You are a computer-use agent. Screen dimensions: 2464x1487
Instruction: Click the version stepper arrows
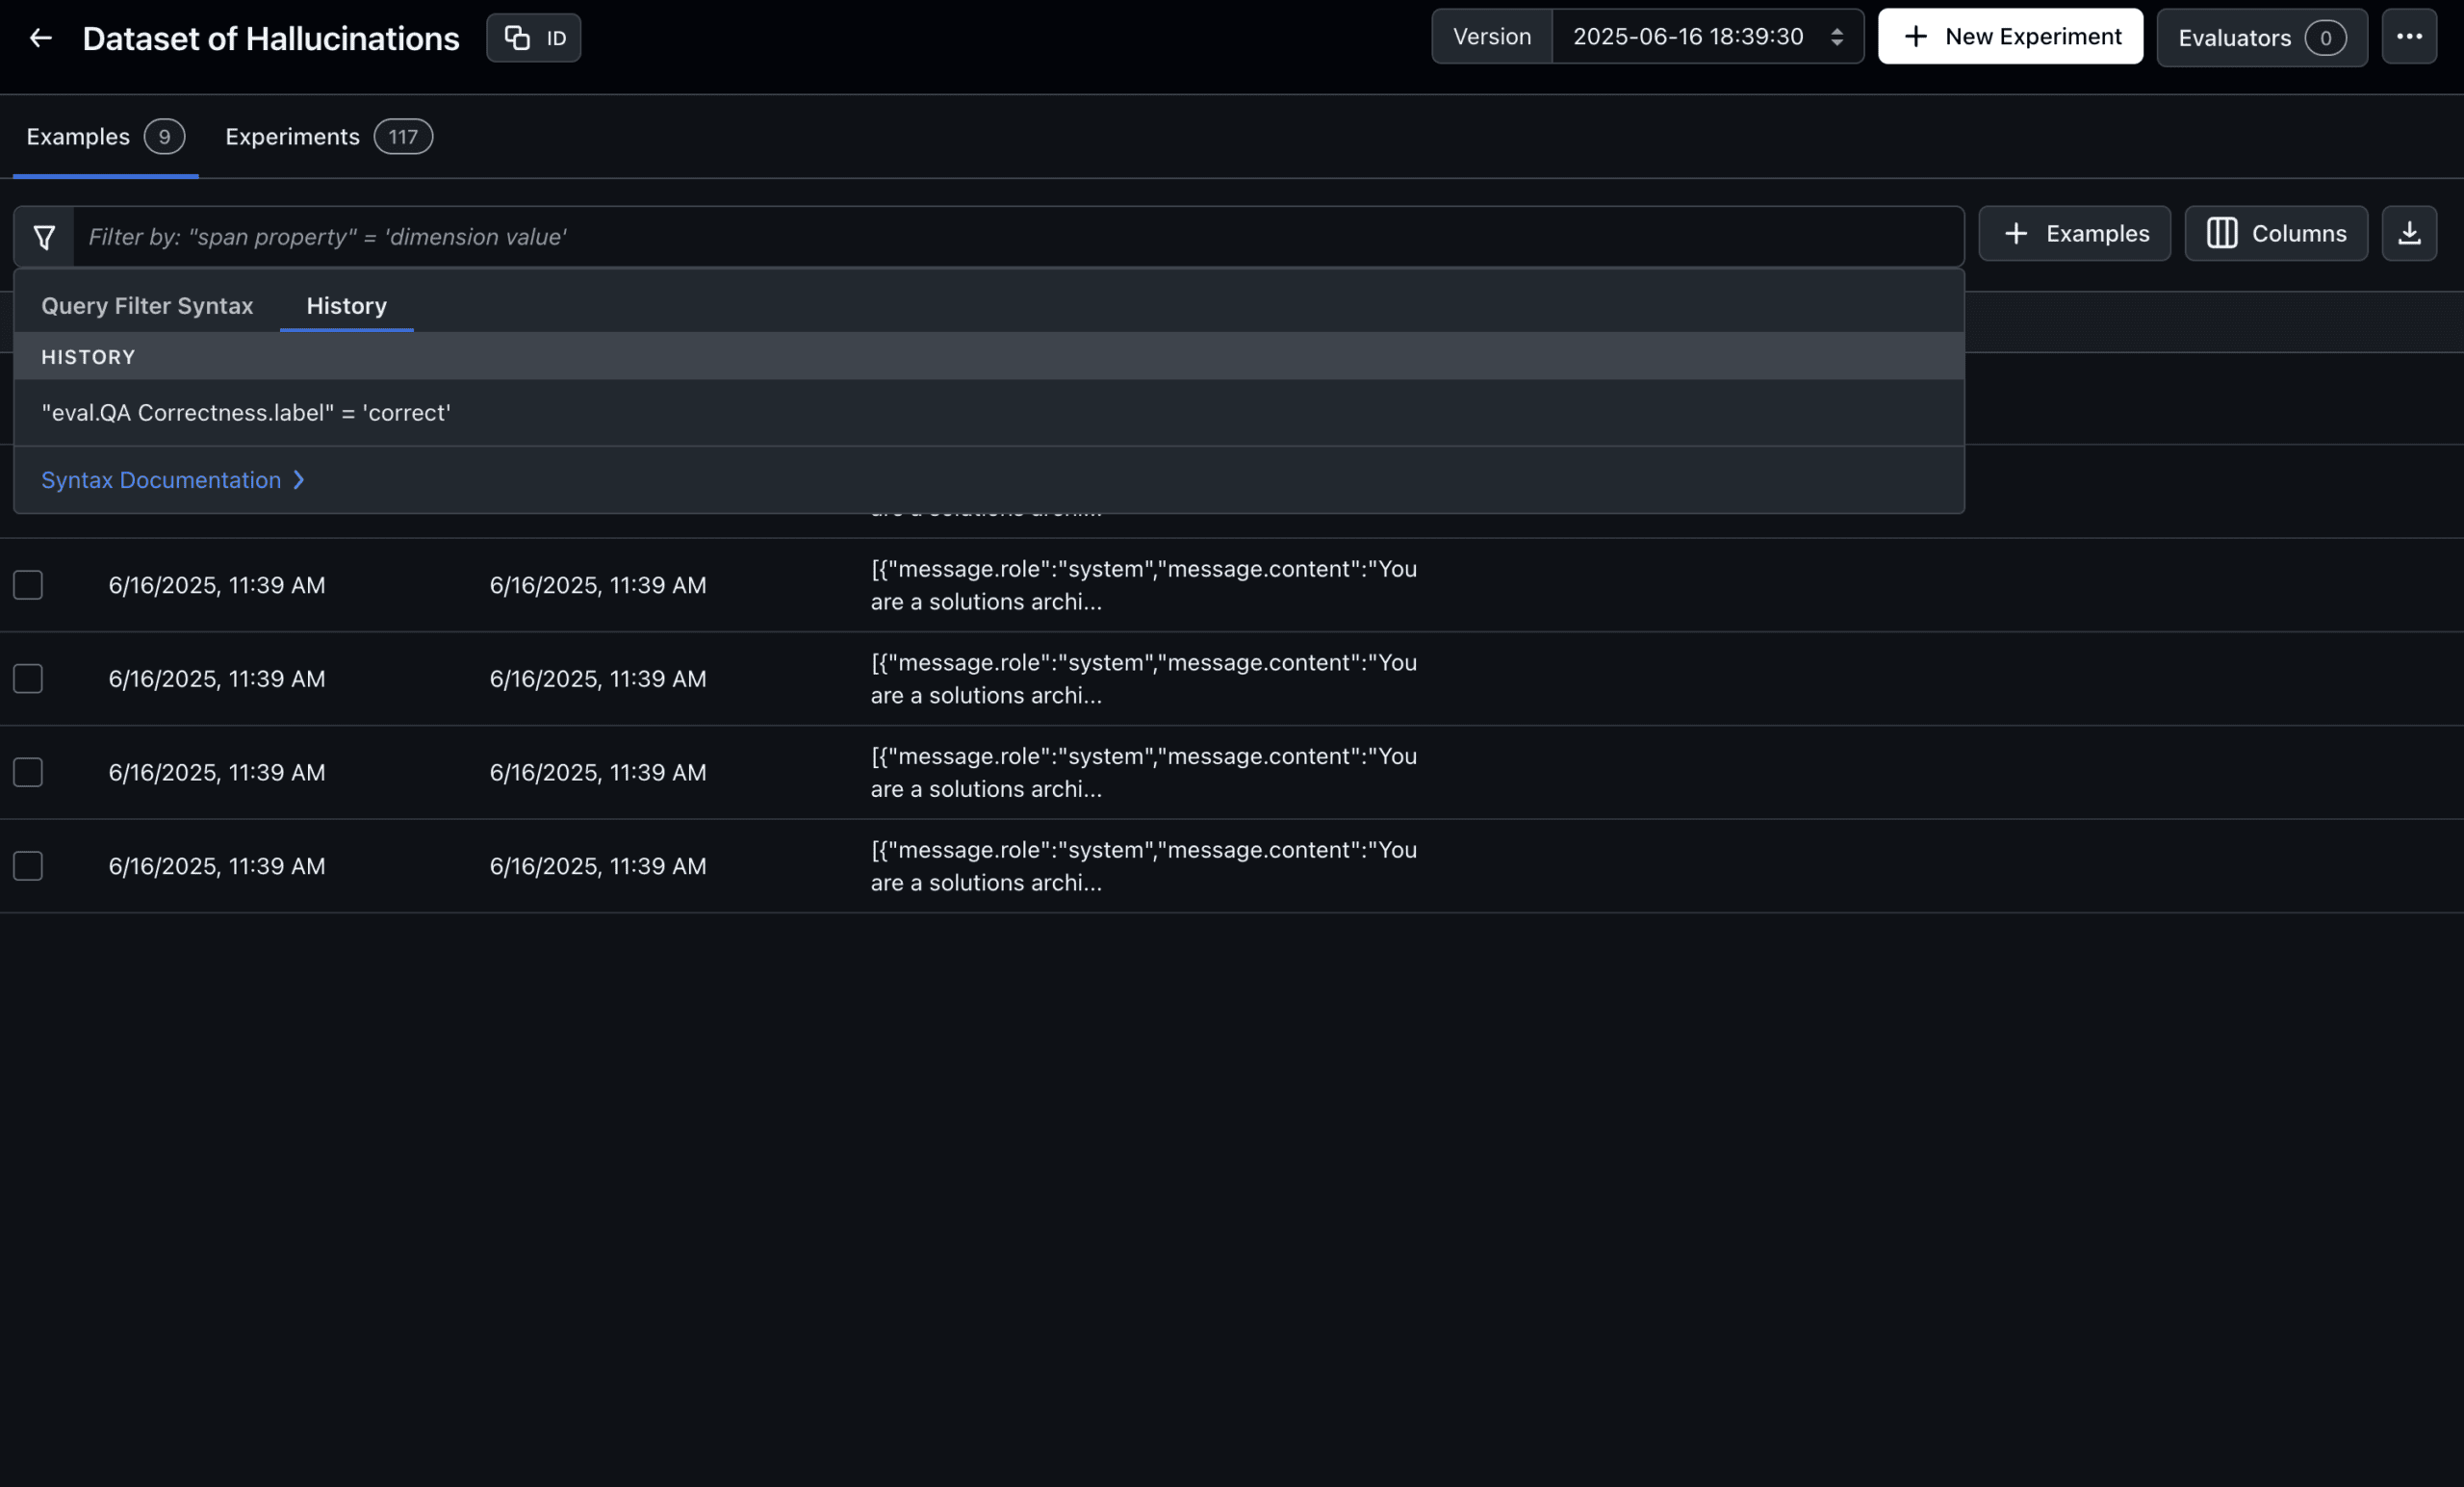click(x=1837, y=37)
